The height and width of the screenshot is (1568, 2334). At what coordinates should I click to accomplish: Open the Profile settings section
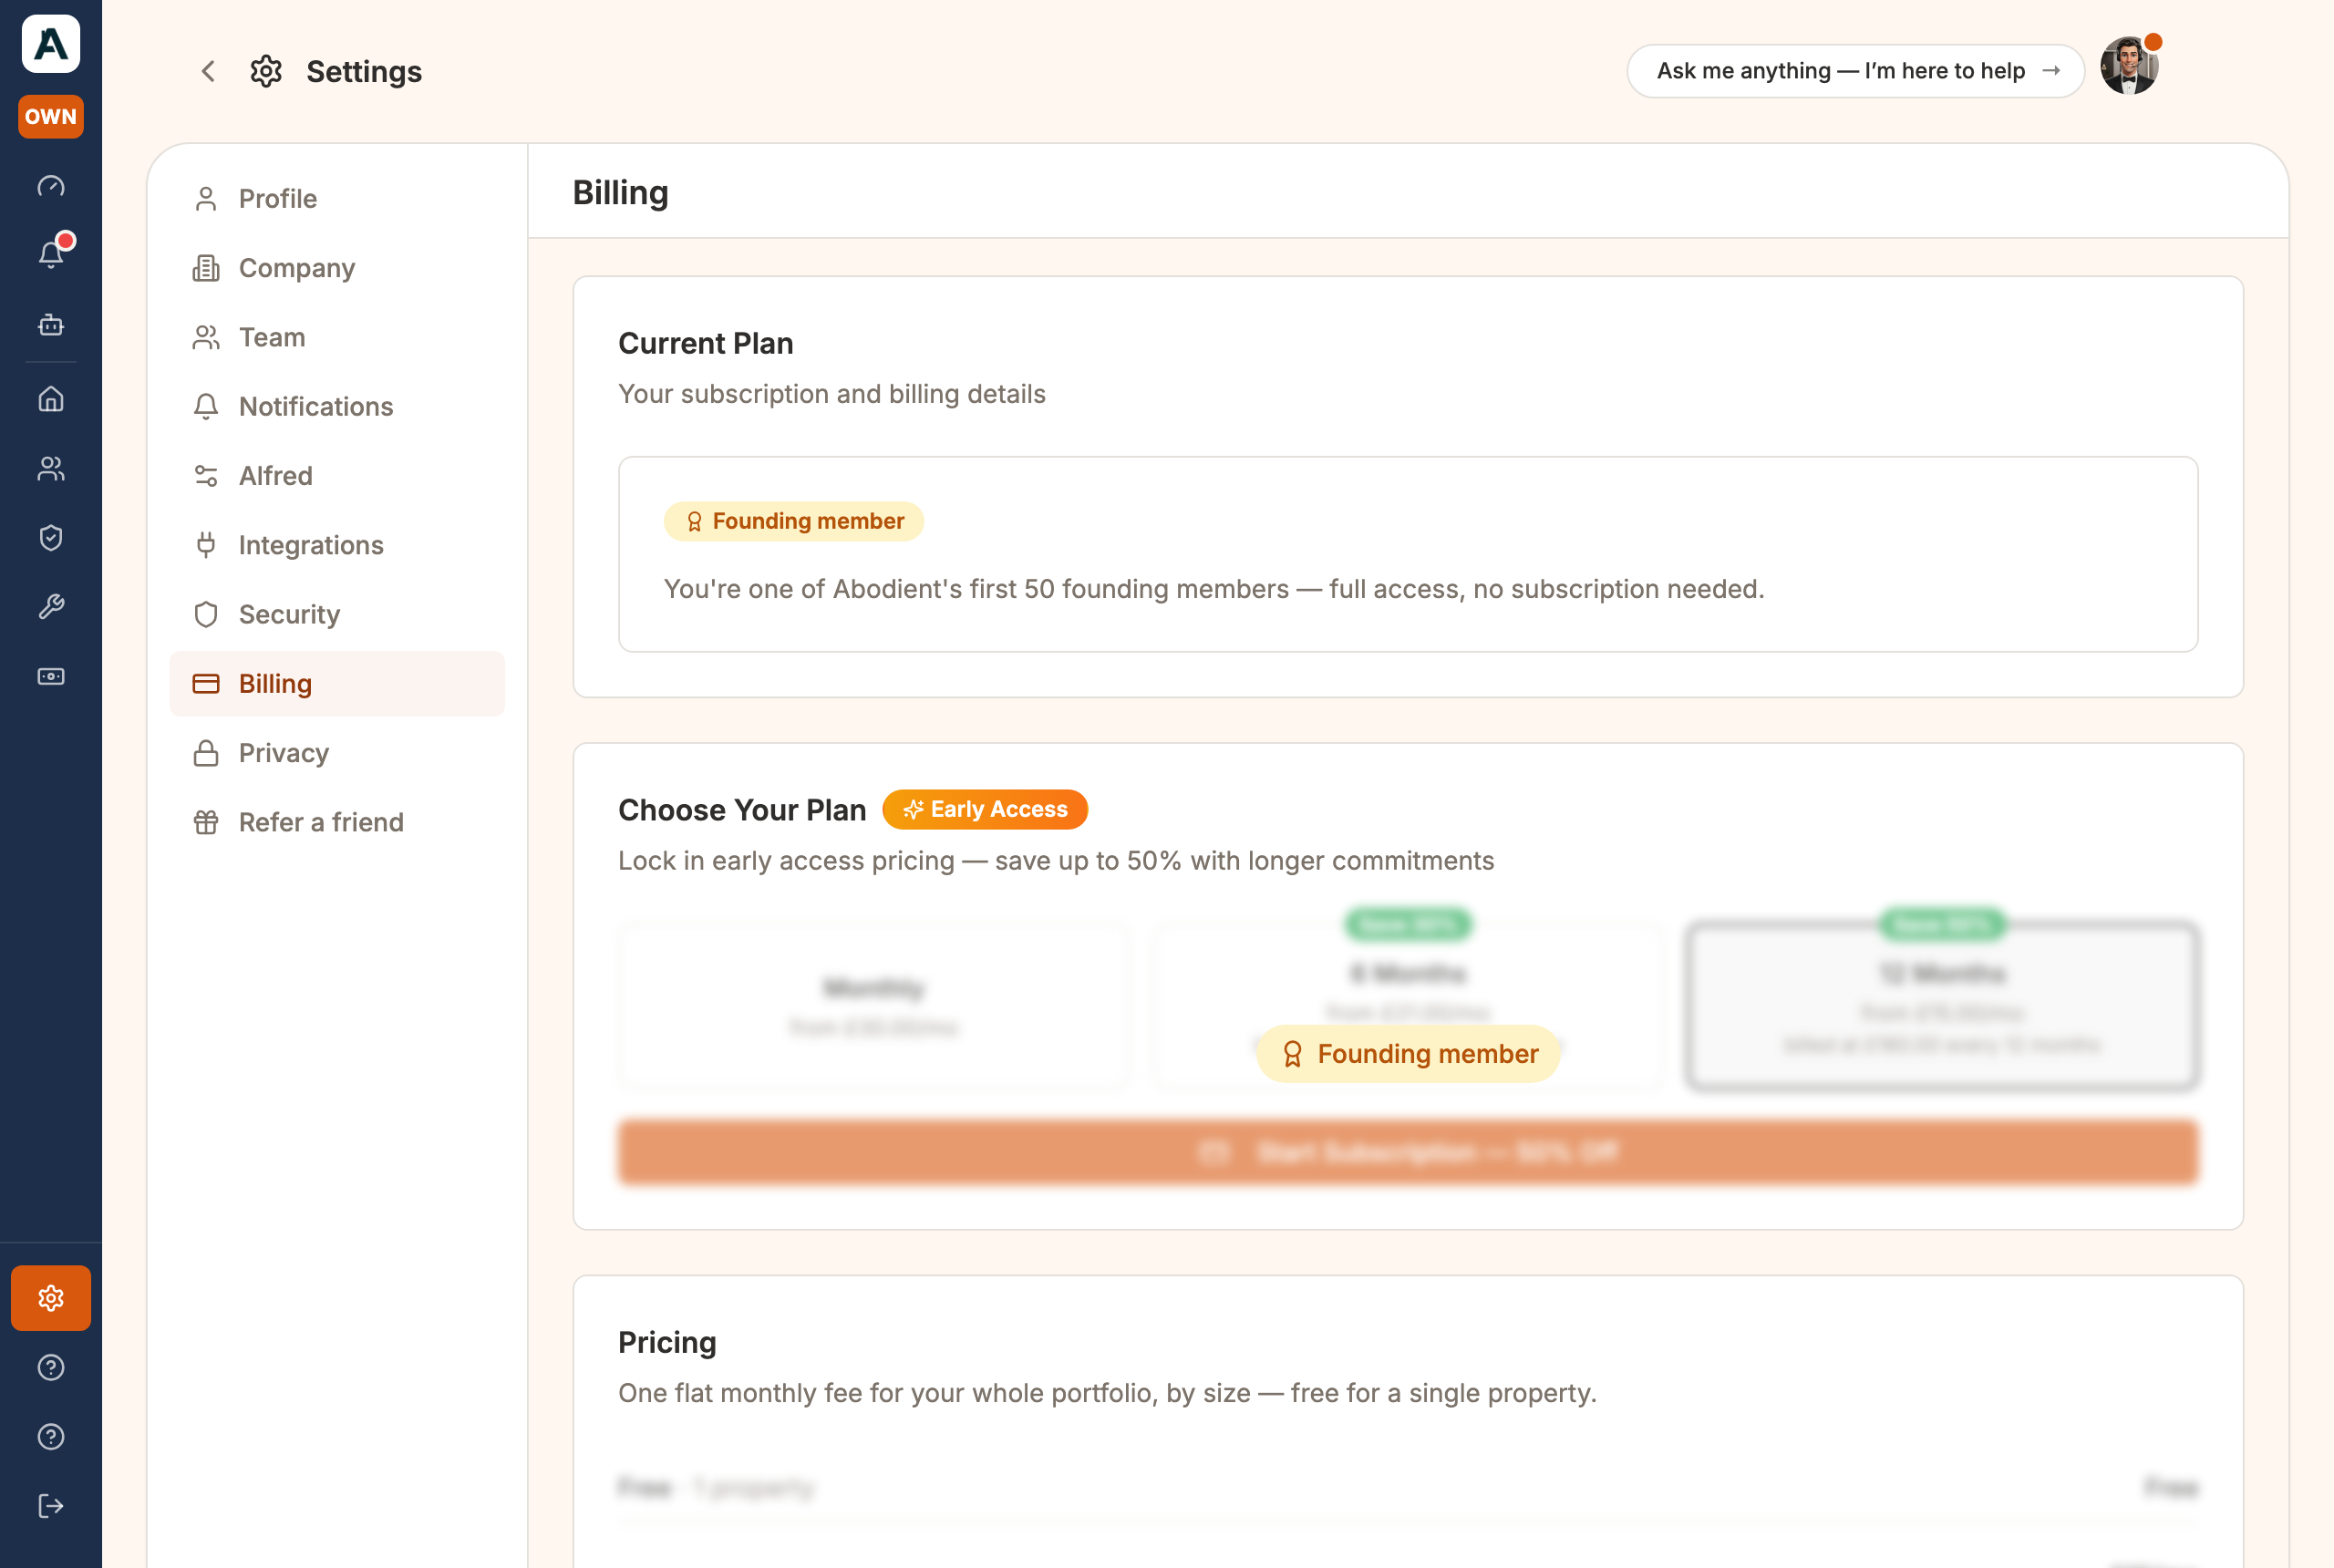point(337,199)
